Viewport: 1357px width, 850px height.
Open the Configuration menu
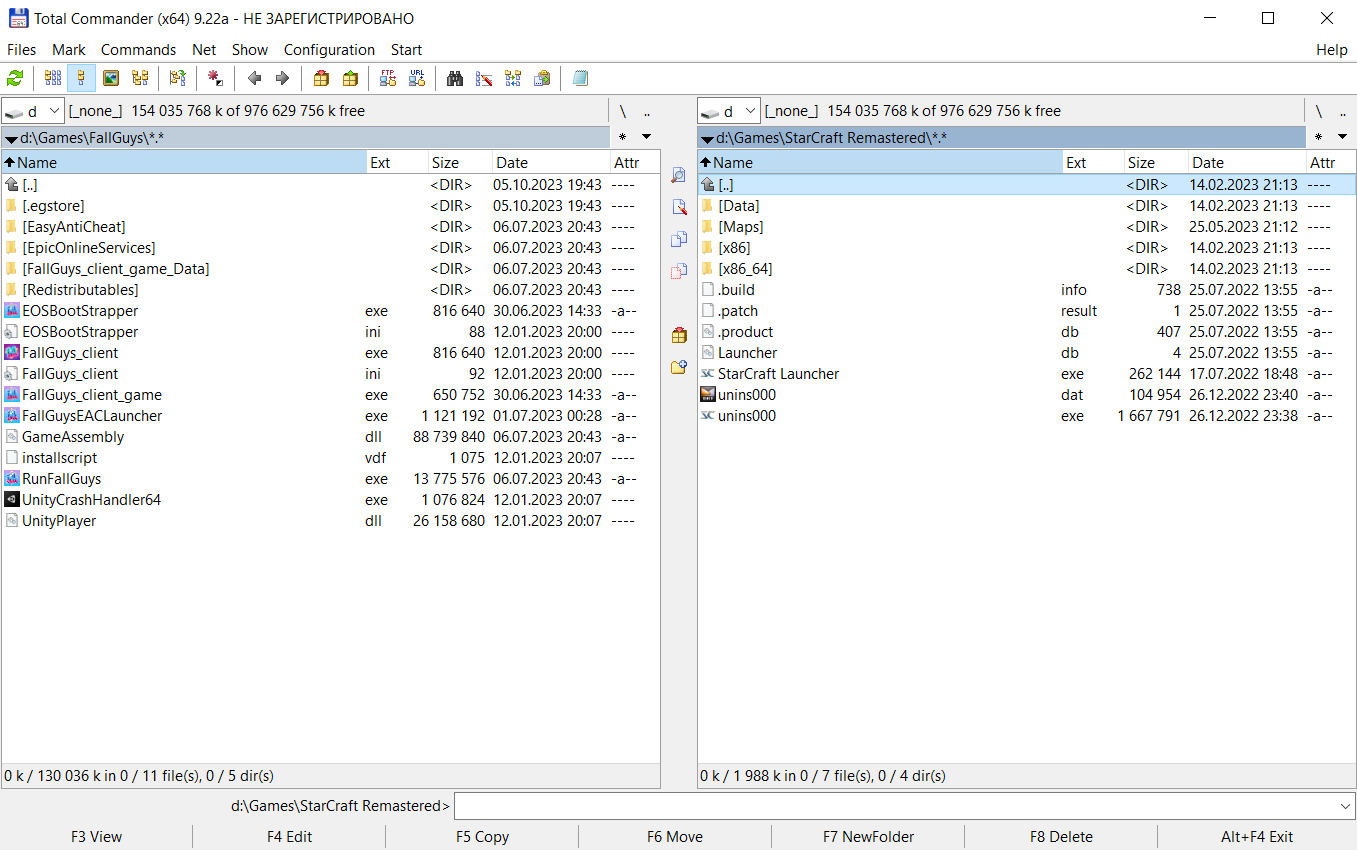pos(329,49)
